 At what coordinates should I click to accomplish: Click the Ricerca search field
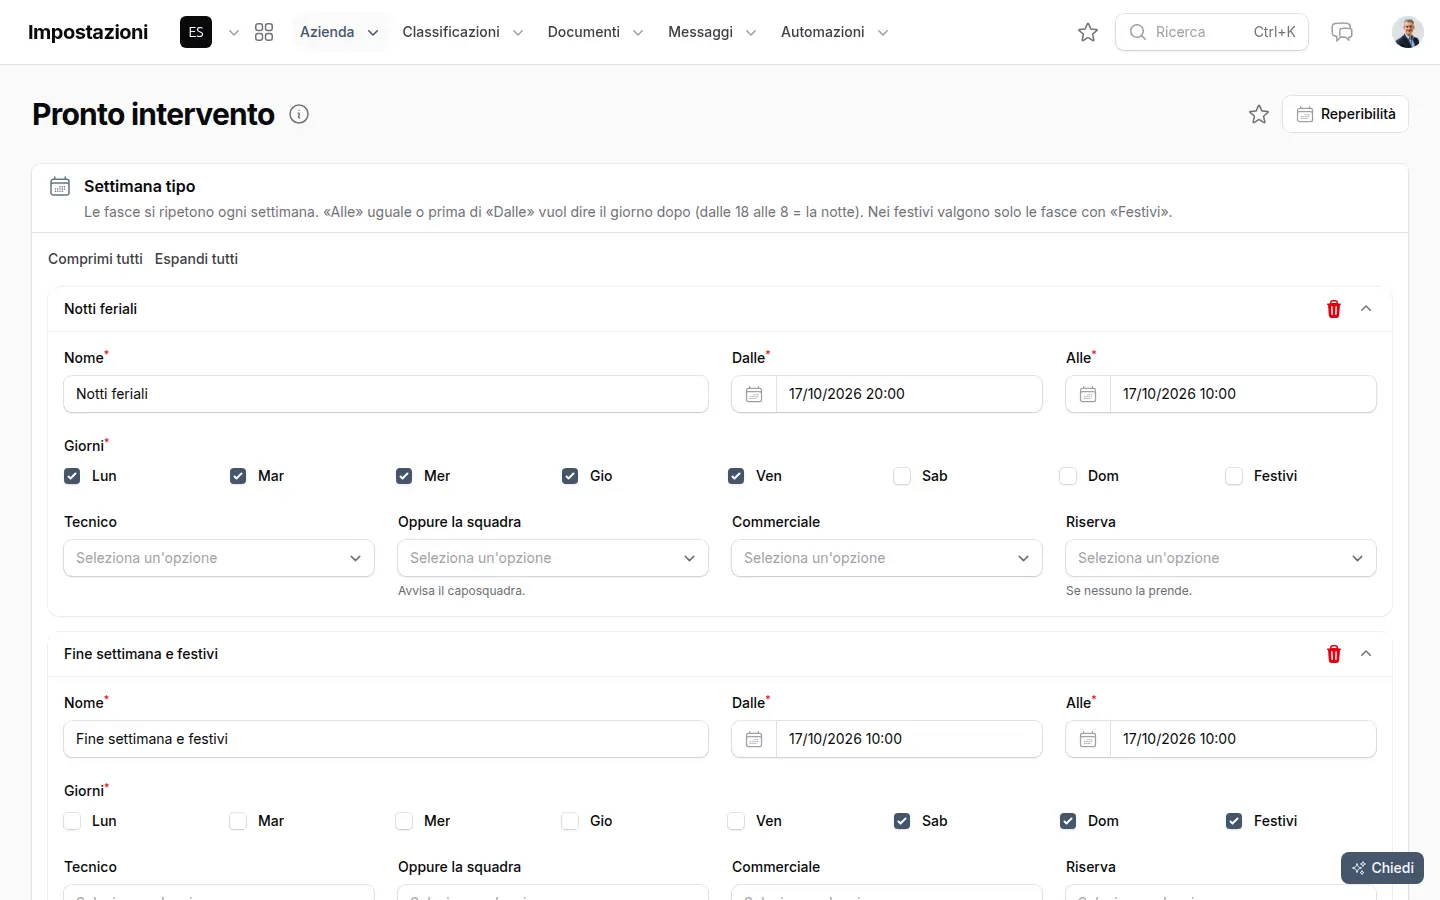1212,32
